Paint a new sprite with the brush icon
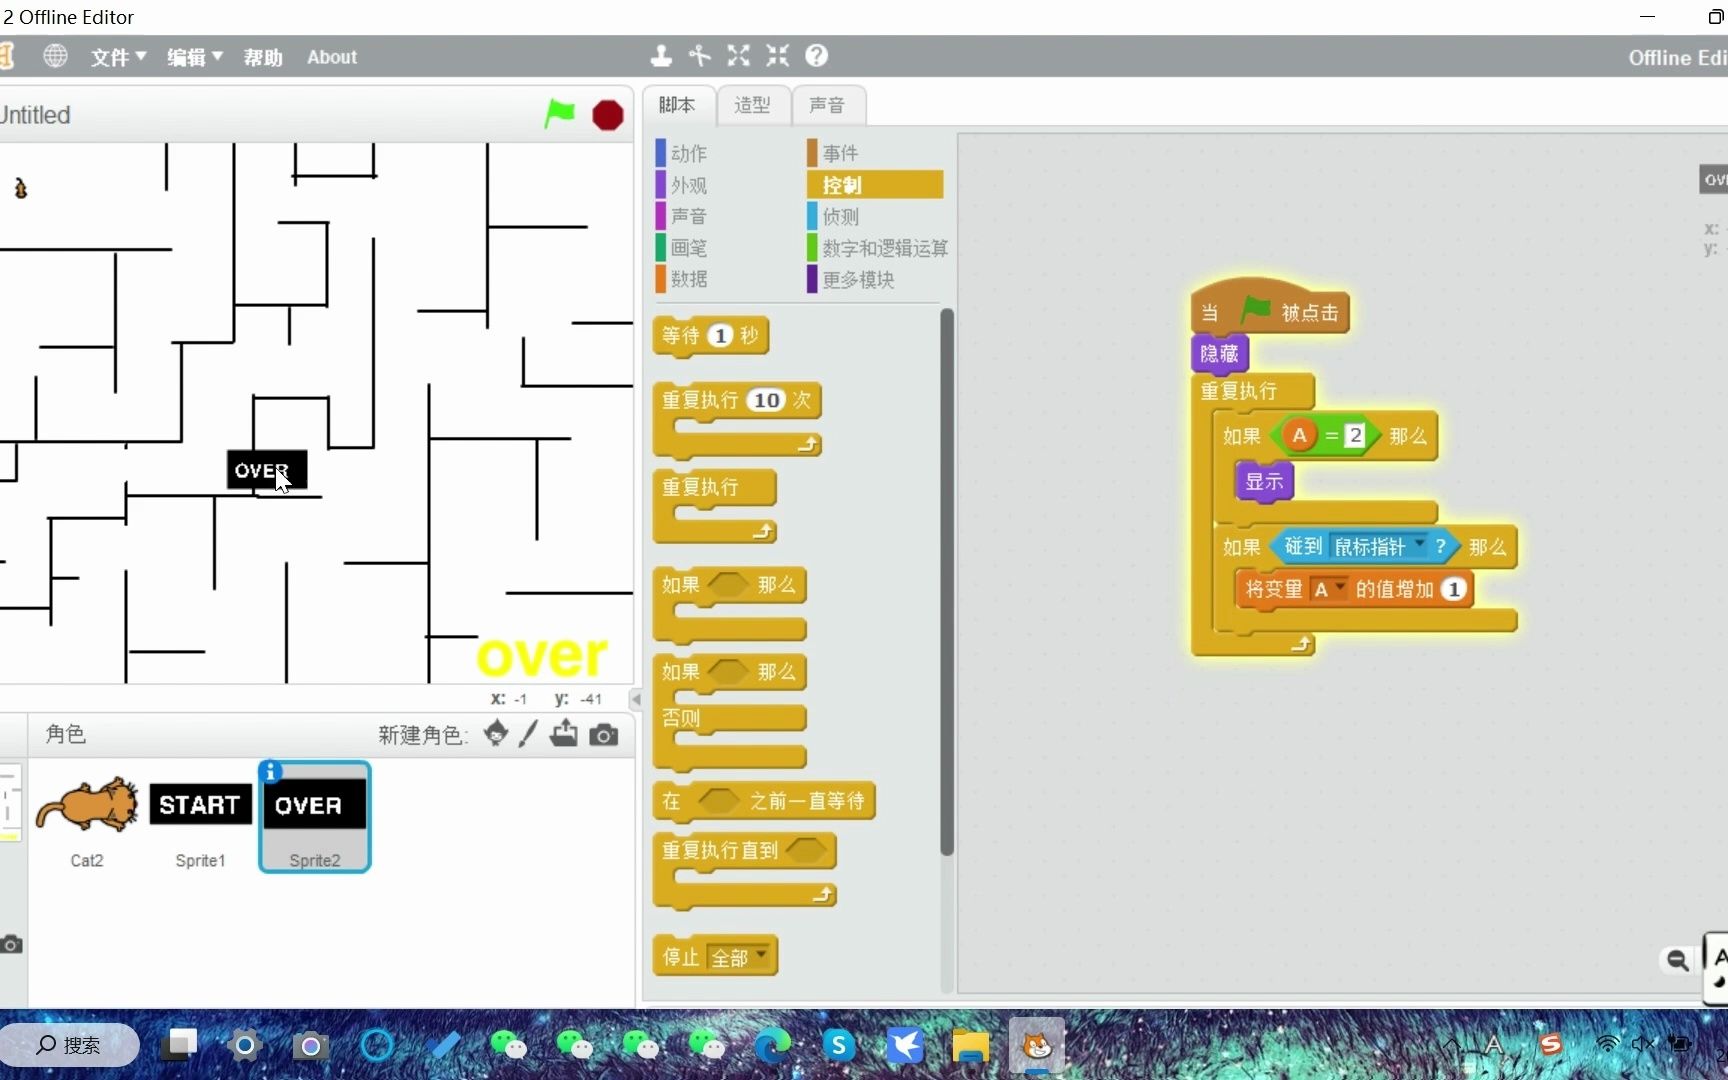Screen dimensions: 1728x1080 point(528,734)
